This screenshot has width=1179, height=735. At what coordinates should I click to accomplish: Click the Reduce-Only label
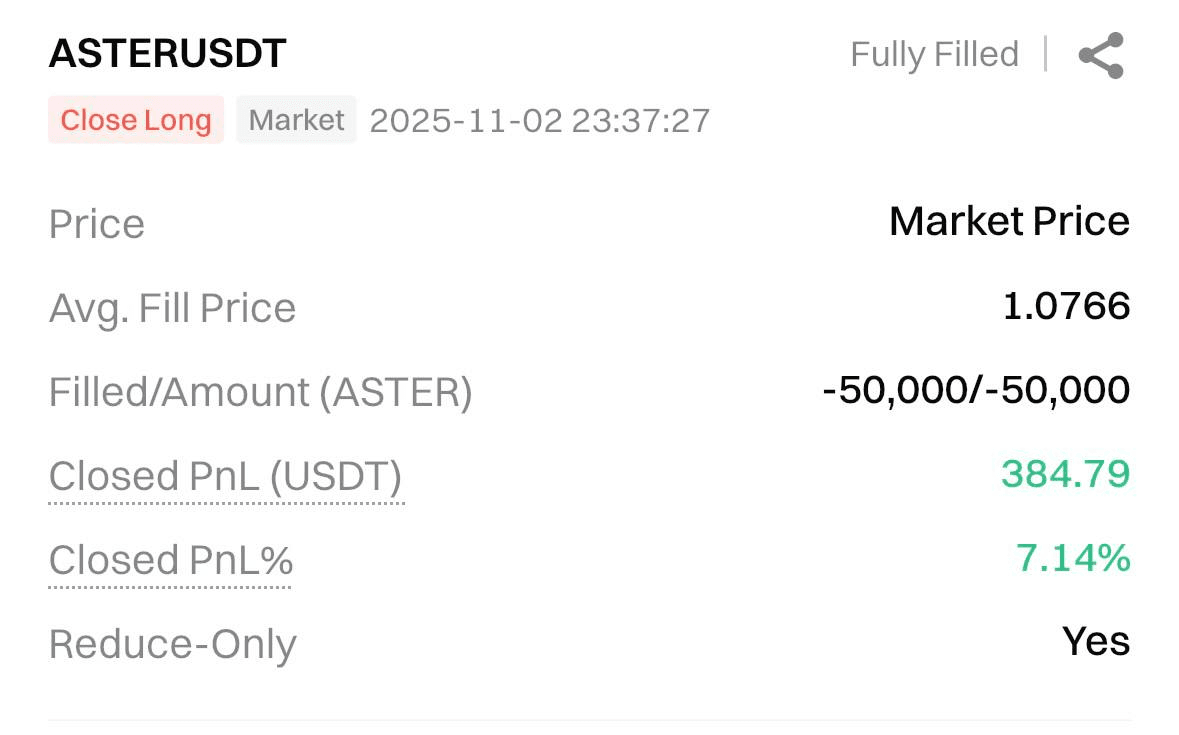click(173, 645)
